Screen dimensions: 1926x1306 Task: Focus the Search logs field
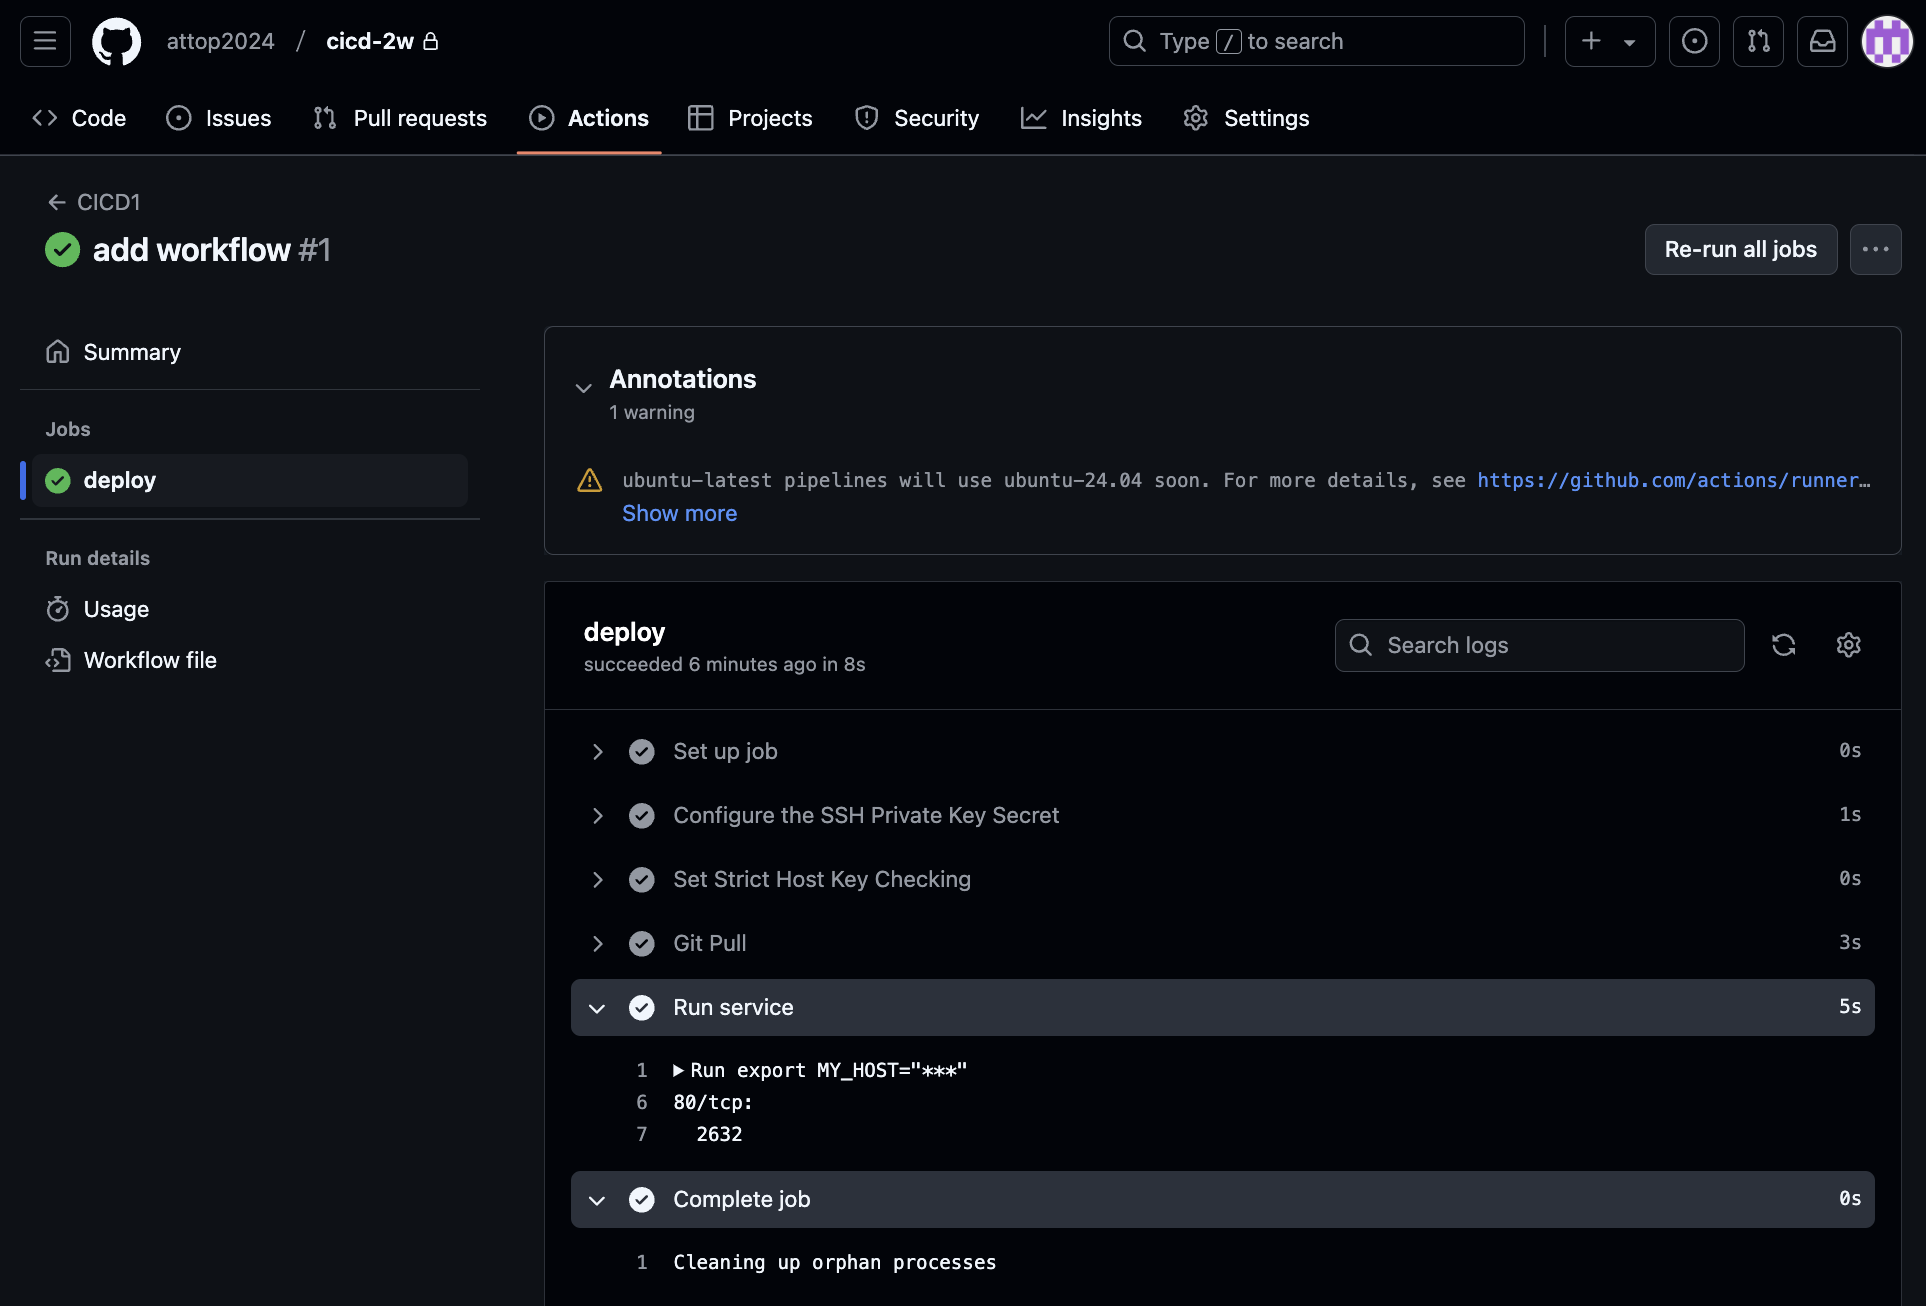pyautogui.click(x=1540, y=645)
